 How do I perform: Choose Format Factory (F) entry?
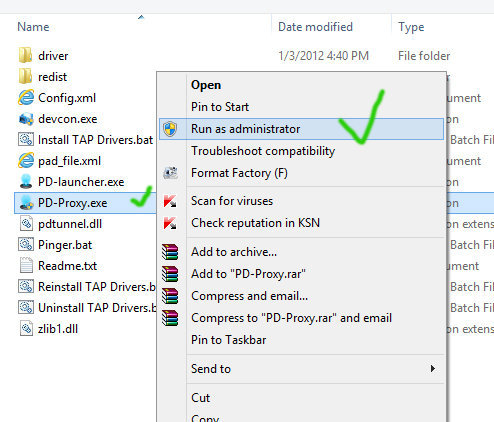click(x=239, y=173)
